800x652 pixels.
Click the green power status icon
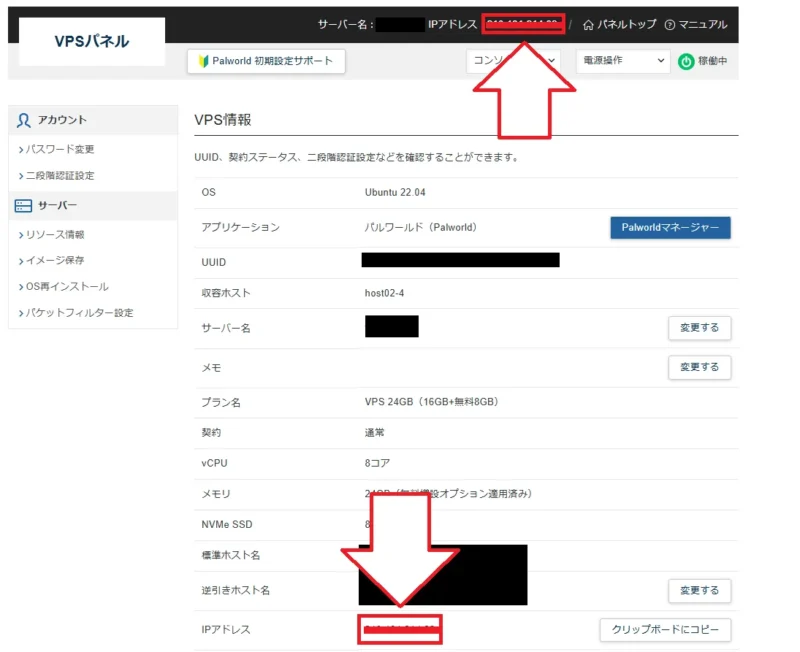coord(686,62)
